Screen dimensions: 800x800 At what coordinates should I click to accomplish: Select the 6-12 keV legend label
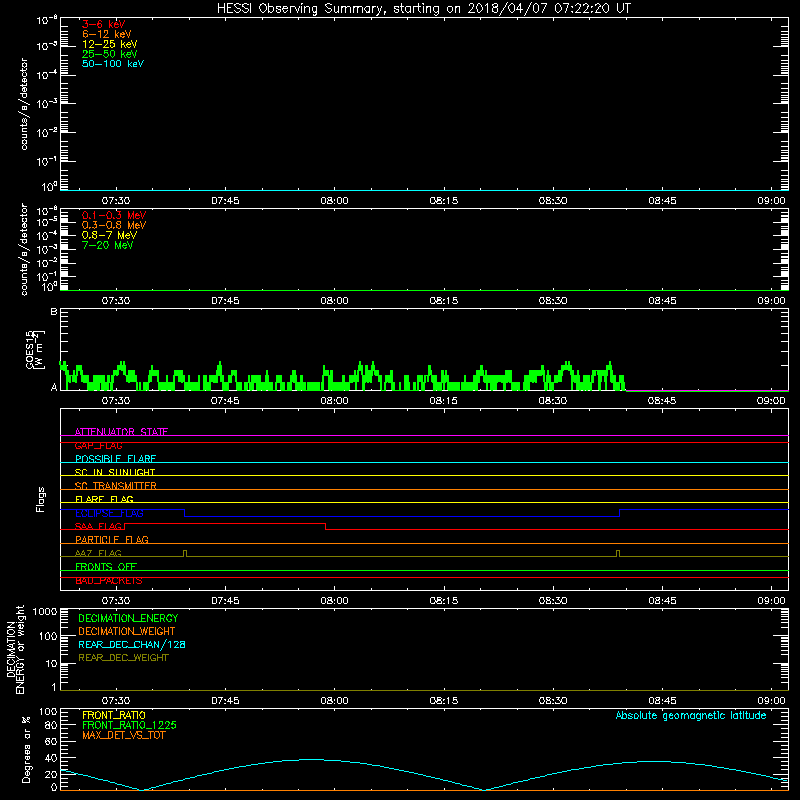[x=107, y=34]
